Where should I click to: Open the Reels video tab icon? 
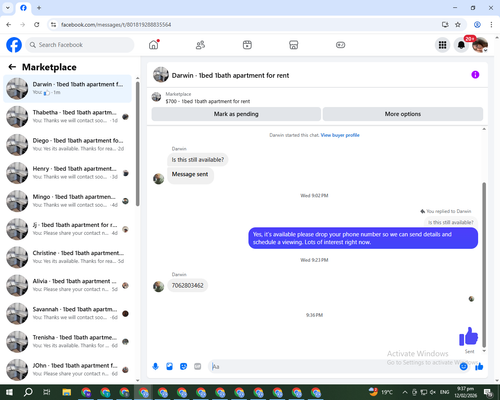click(x=247, y=45)
